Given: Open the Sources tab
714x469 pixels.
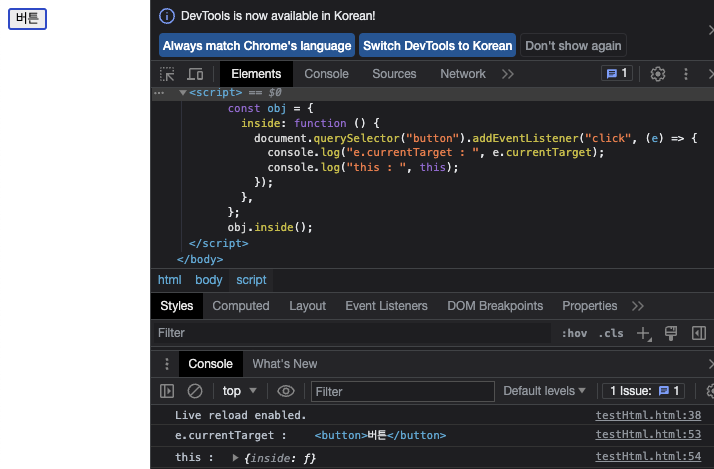Looking at the screenshot, I should tap(394, 74).
